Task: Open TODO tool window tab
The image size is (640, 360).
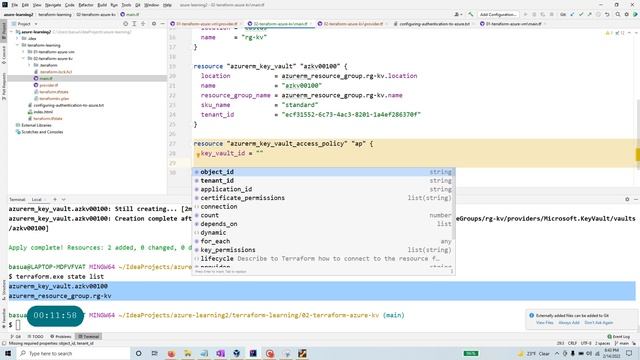Action: 36,336
